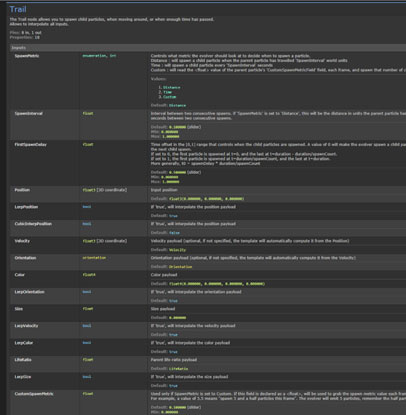Click the 'Trail' page heading
Image resolution: width=406 pixels, height=415 pixels.
point(18,9)
